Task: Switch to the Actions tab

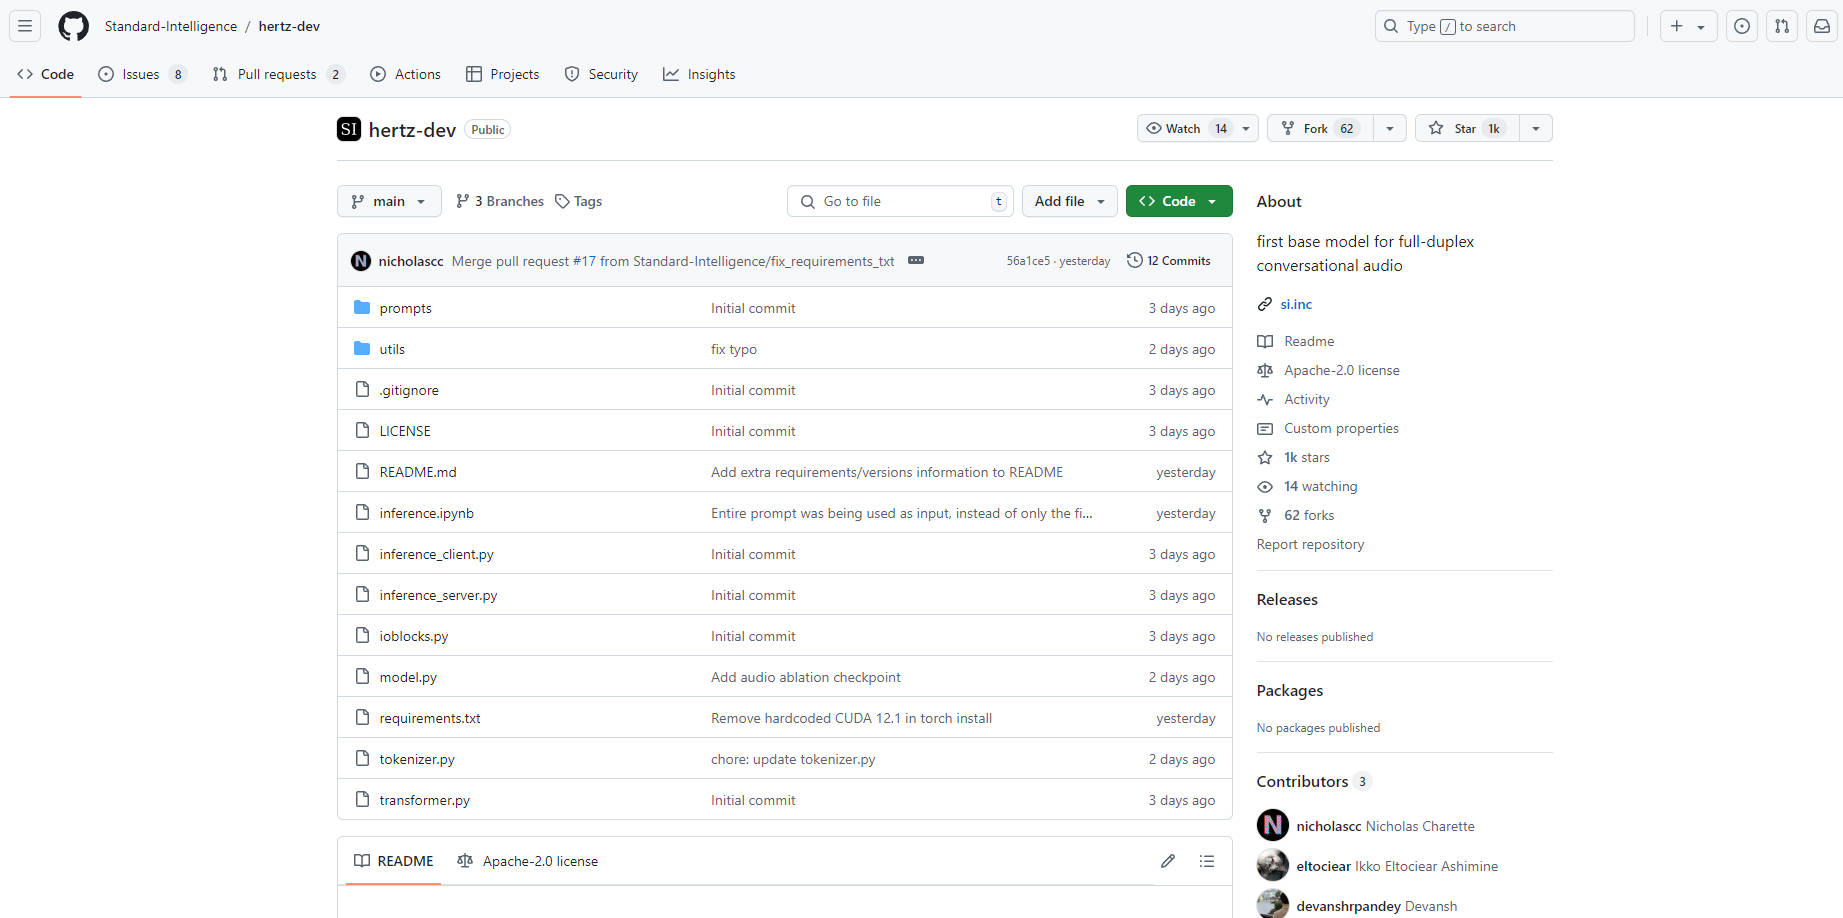Action: 405,74
